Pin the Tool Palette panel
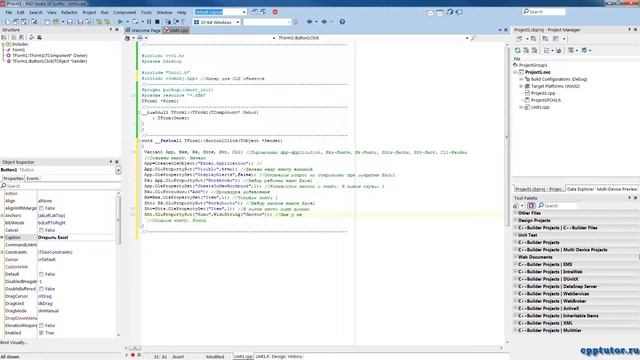640x360 pixels. pyautogui.click(x=629, y=198)
